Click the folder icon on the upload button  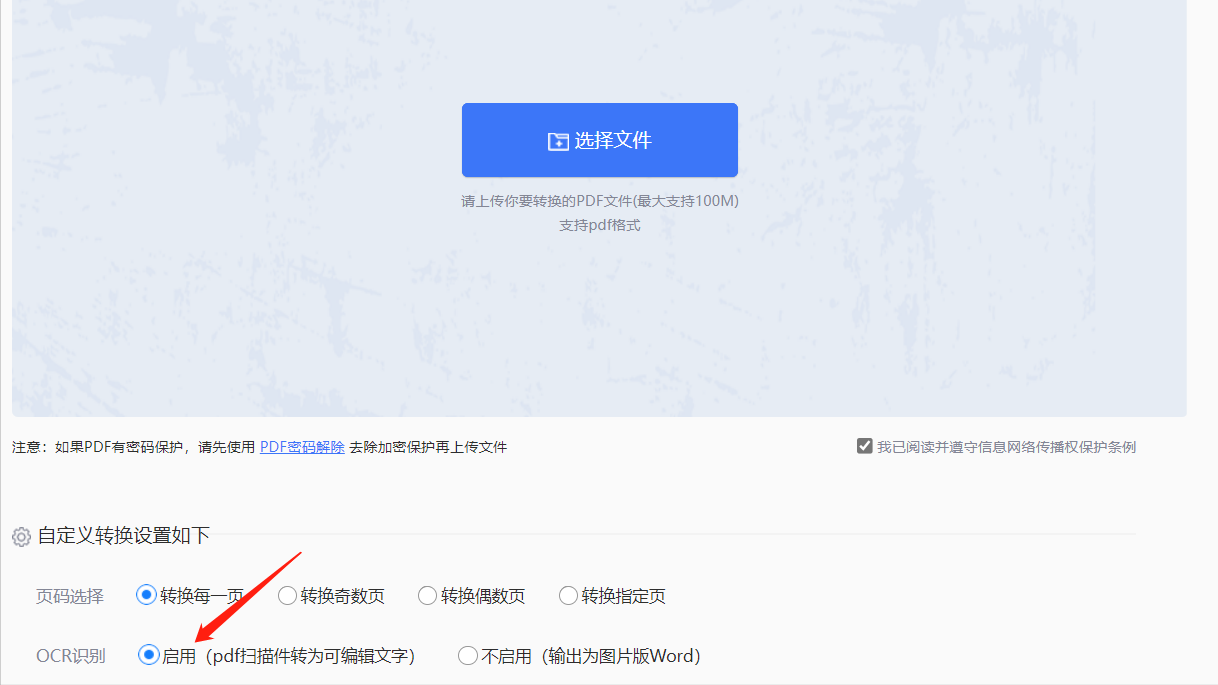(557, 141)
